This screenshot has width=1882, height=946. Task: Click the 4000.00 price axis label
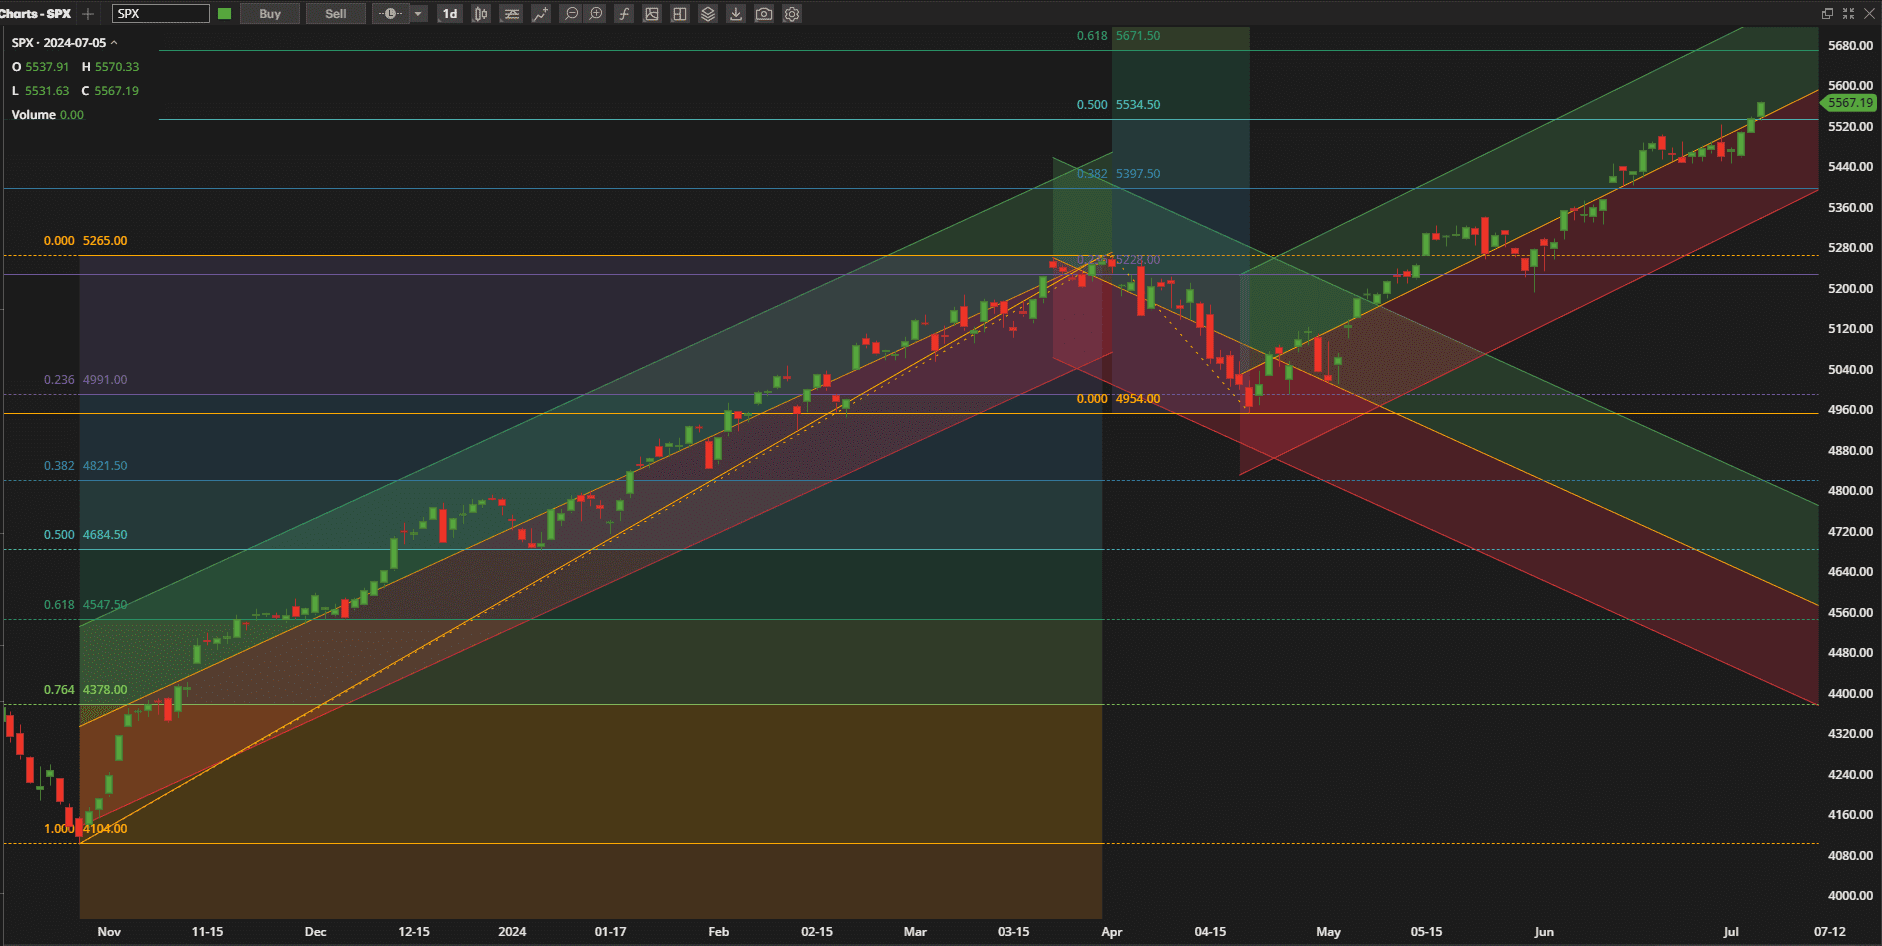click(1850, 896)
